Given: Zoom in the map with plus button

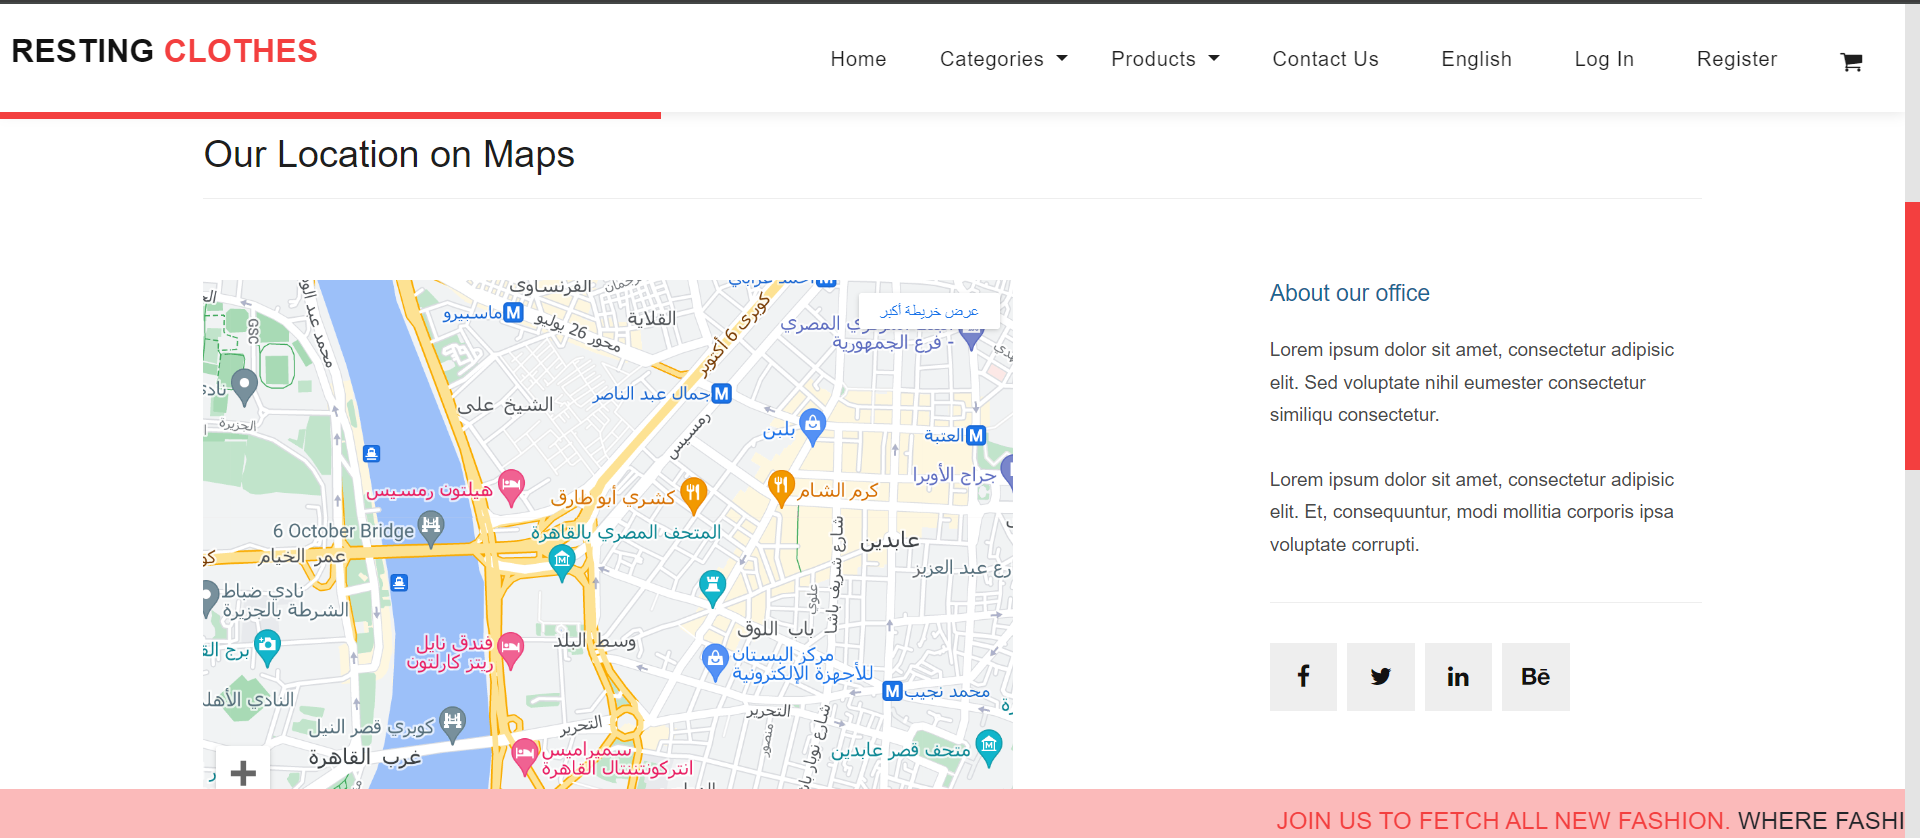Looking at the screenshot, I should pyautogui.click(x=243, y=772).
